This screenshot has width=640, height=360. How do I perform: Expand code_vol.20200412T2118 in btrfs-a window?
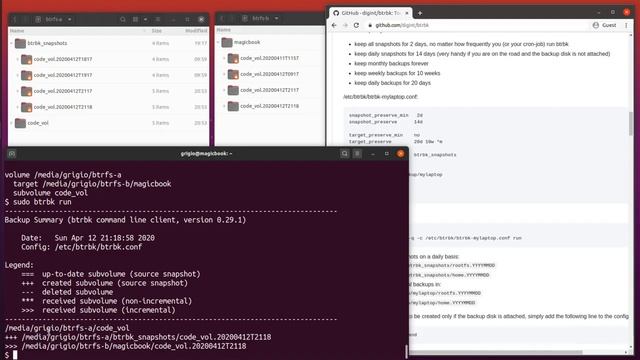click(x=18, y=107)
